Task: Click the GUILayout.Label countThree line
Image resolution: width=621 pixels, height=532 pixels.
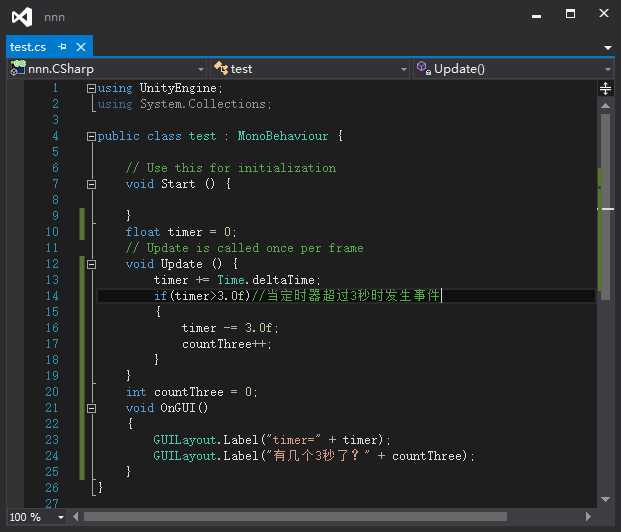Action: (314, 456)
